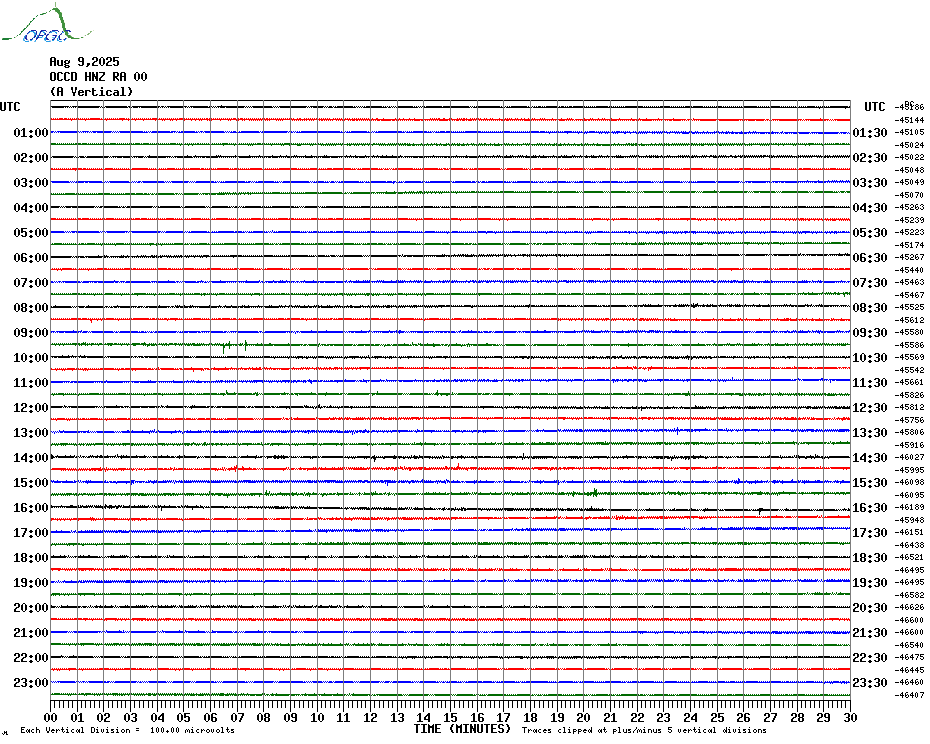Click the '16:30' time label on the right
The image size is (930, 744).
point(870,507)
